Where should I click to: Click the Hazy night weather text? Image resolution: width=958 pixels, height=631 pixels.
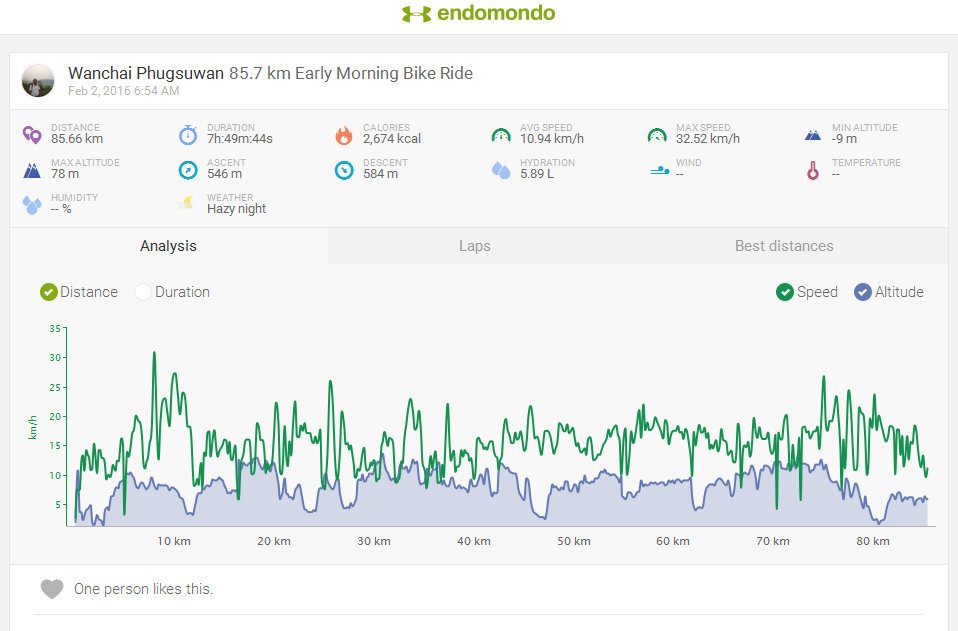click(236, 209)
